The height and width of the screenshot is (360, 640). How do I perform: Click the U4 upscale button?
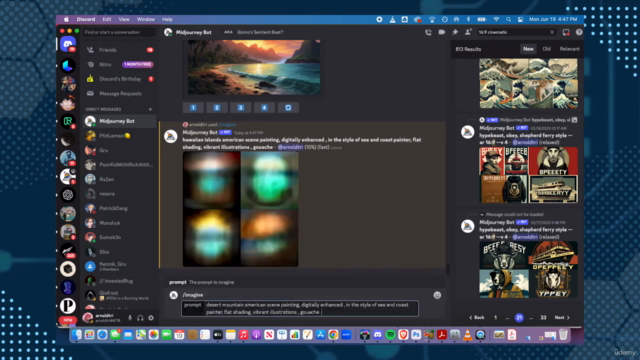pos(264,108)
